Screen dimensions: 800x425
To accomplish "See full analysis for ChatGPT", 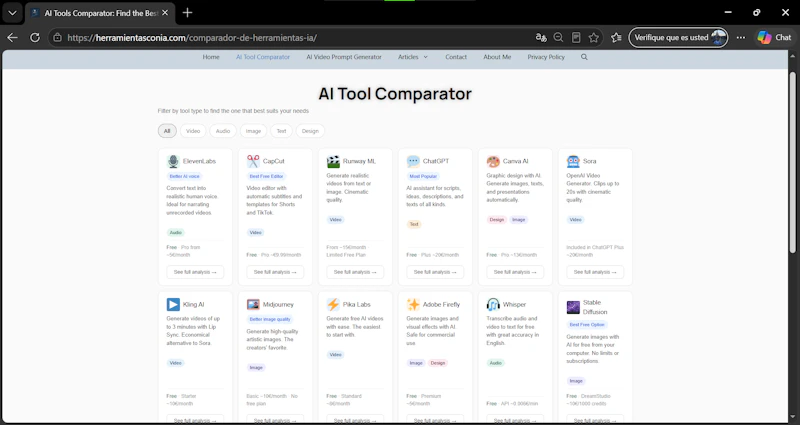I will [x=435, y=272].
